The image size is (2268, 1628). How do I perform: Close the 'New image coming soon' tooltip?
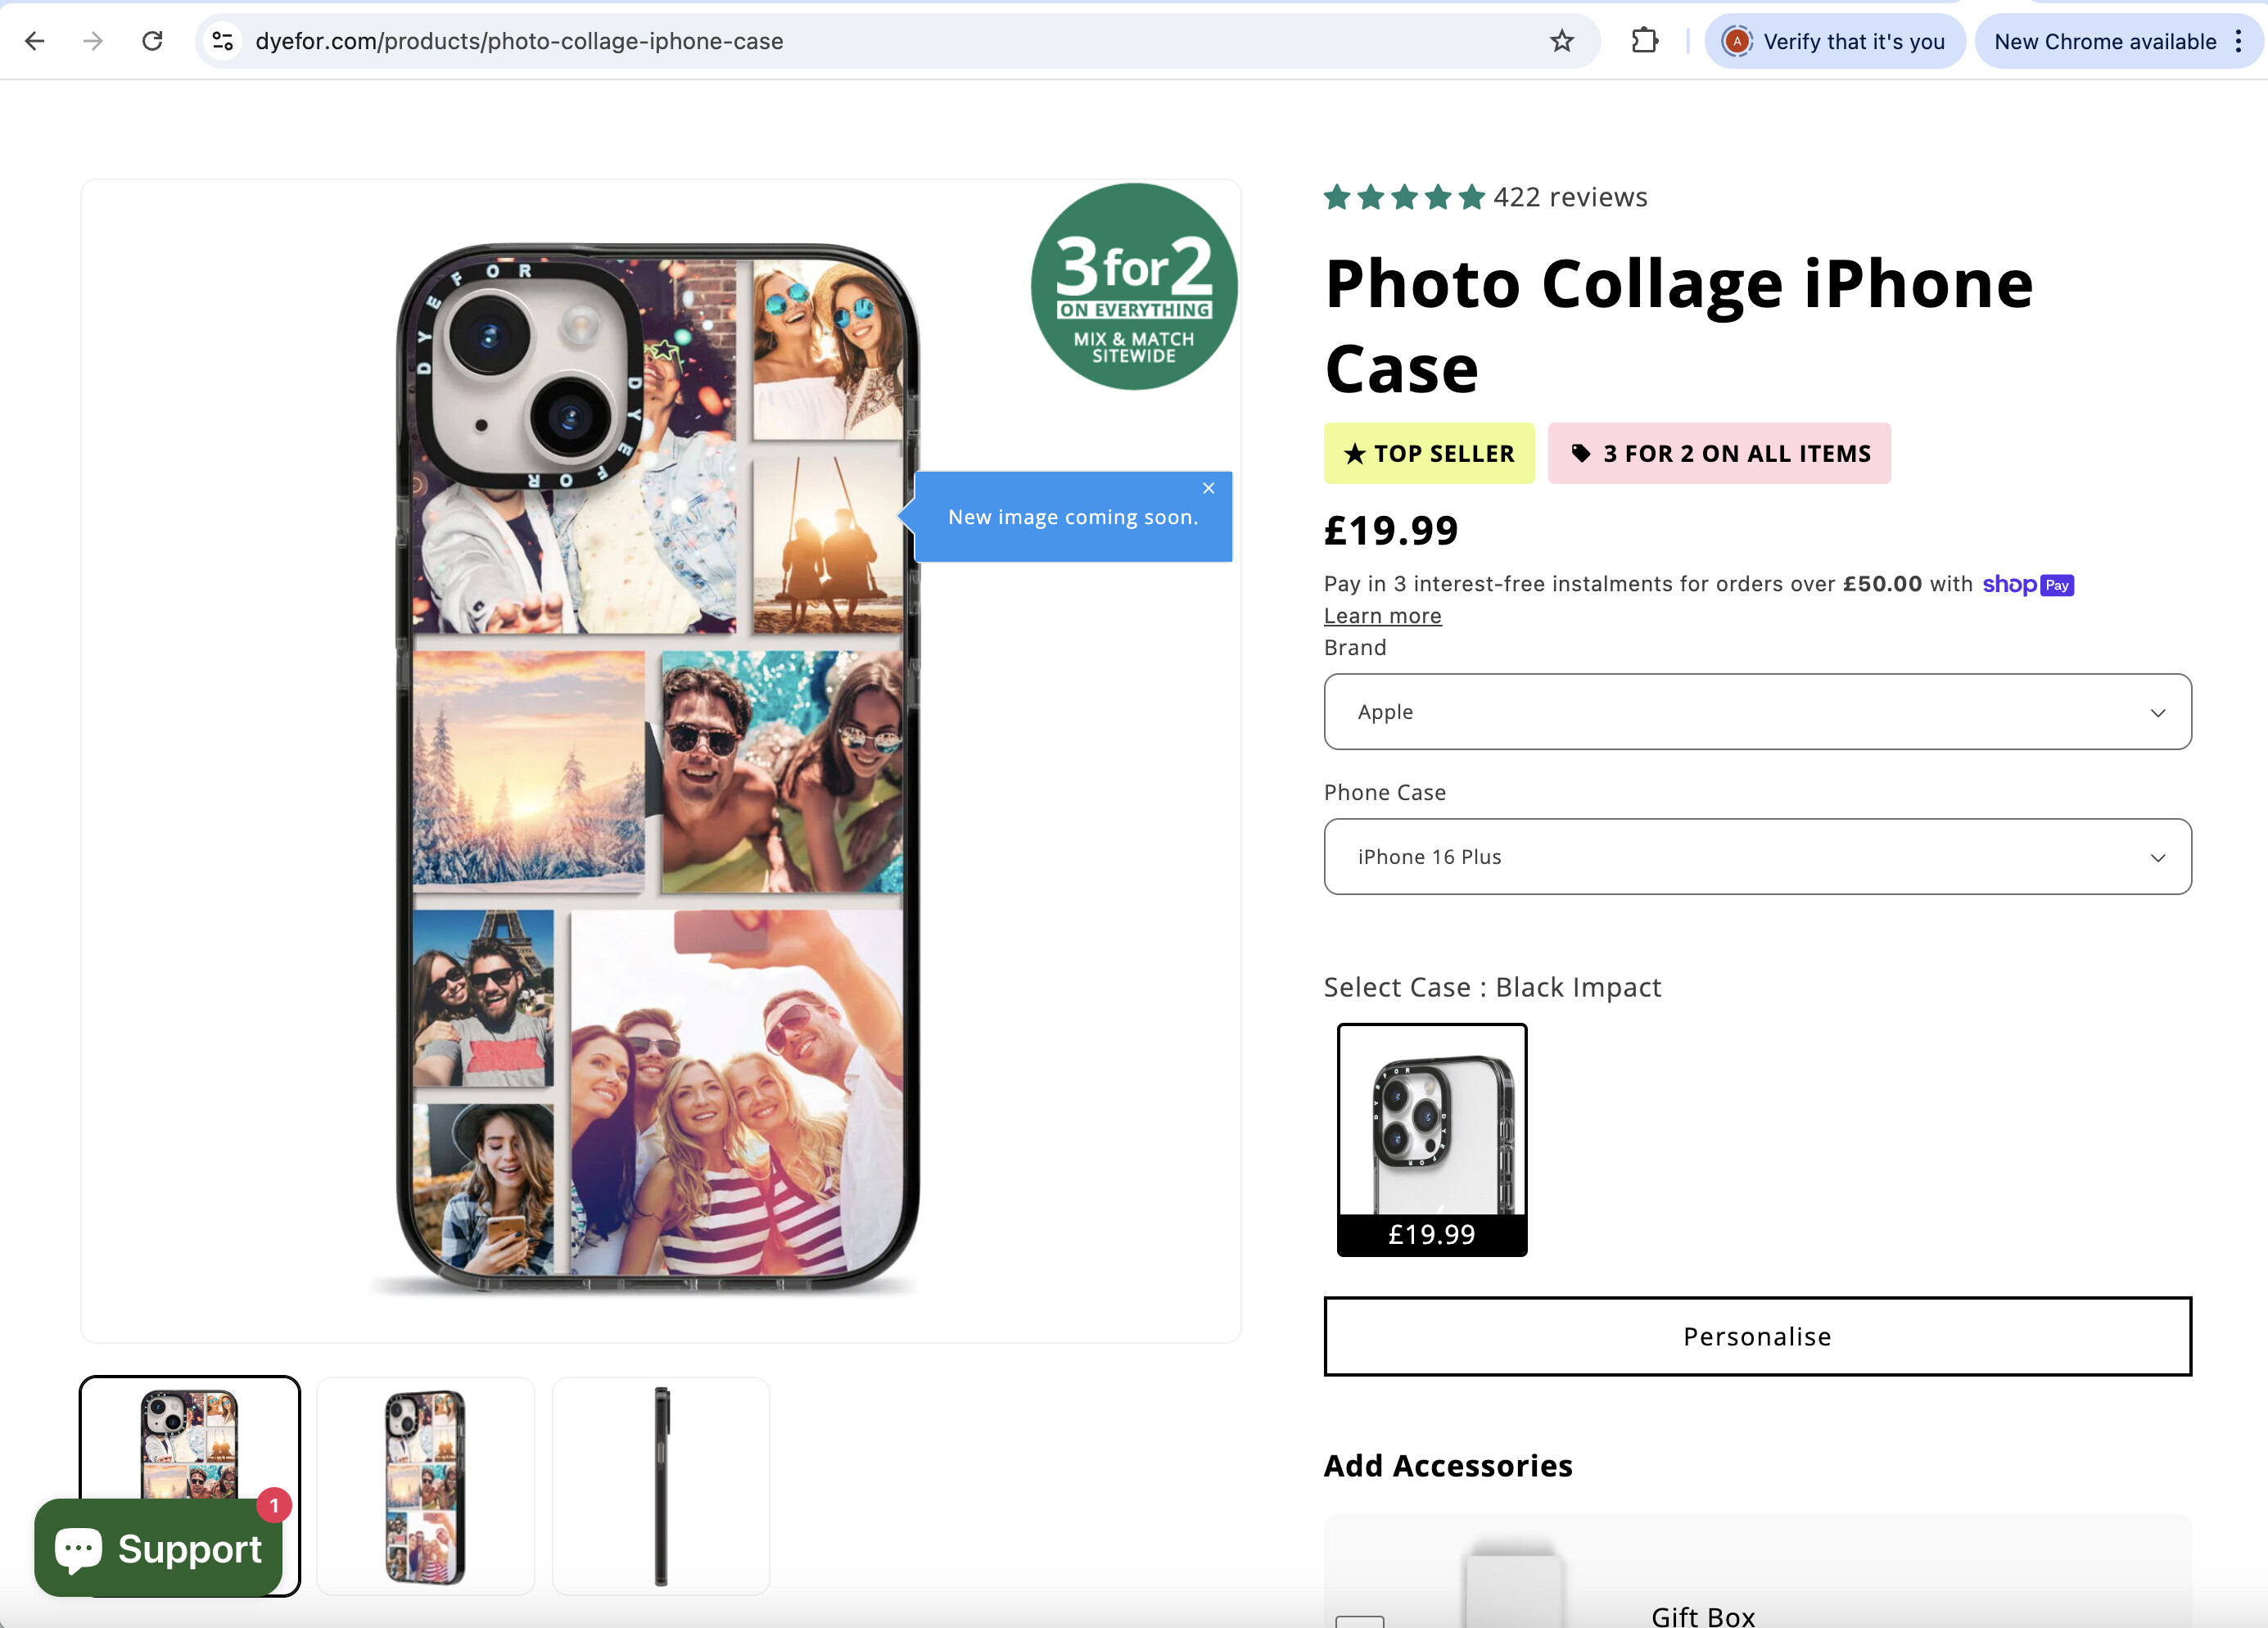pos(1208,488)
